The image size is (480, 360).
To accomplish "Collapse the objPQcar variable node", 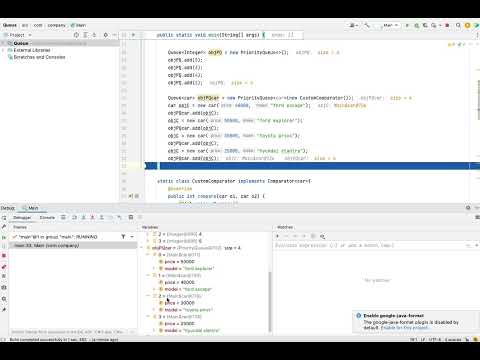I will [x=142, y=248].
